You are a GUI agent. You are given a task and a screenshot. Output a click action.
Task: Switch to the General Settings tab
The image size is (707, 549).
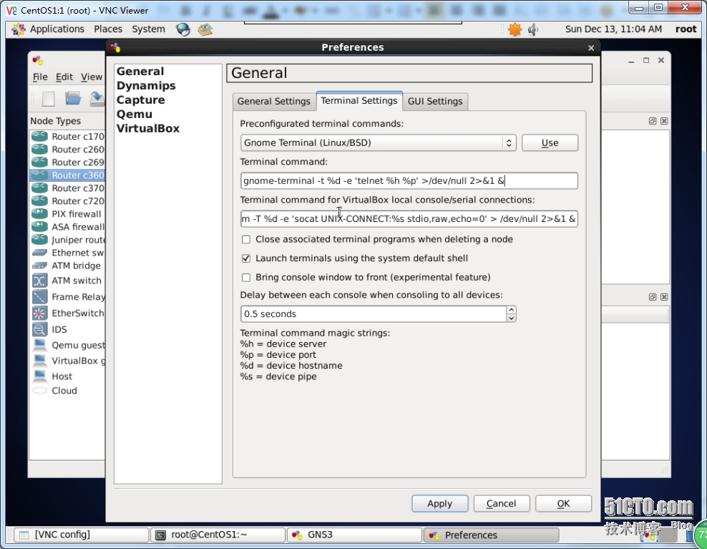pos(273,101)
